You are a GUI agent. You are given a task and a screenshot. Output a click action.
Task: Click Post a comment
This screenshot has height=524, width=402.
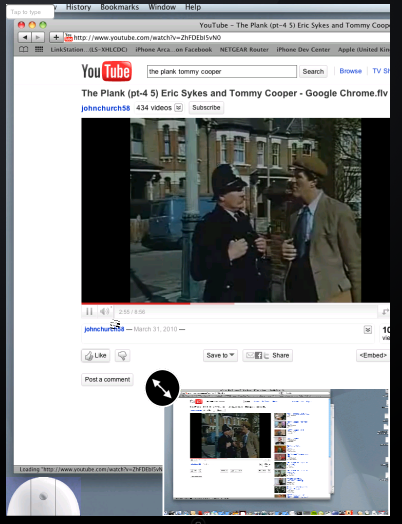coord(107,379)
